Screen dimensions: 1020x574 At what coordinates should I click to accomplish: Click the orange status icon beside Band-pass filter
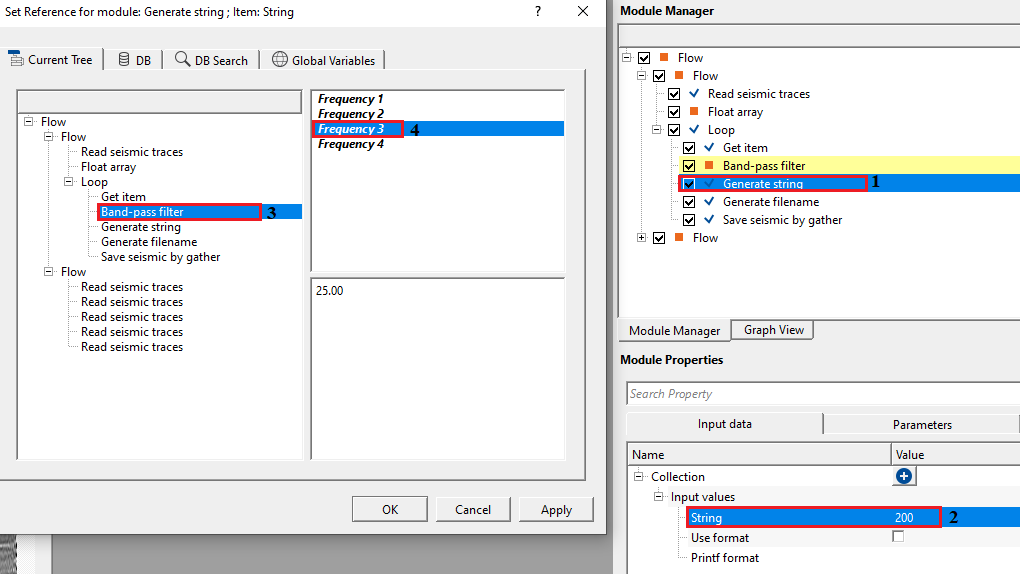709,166
